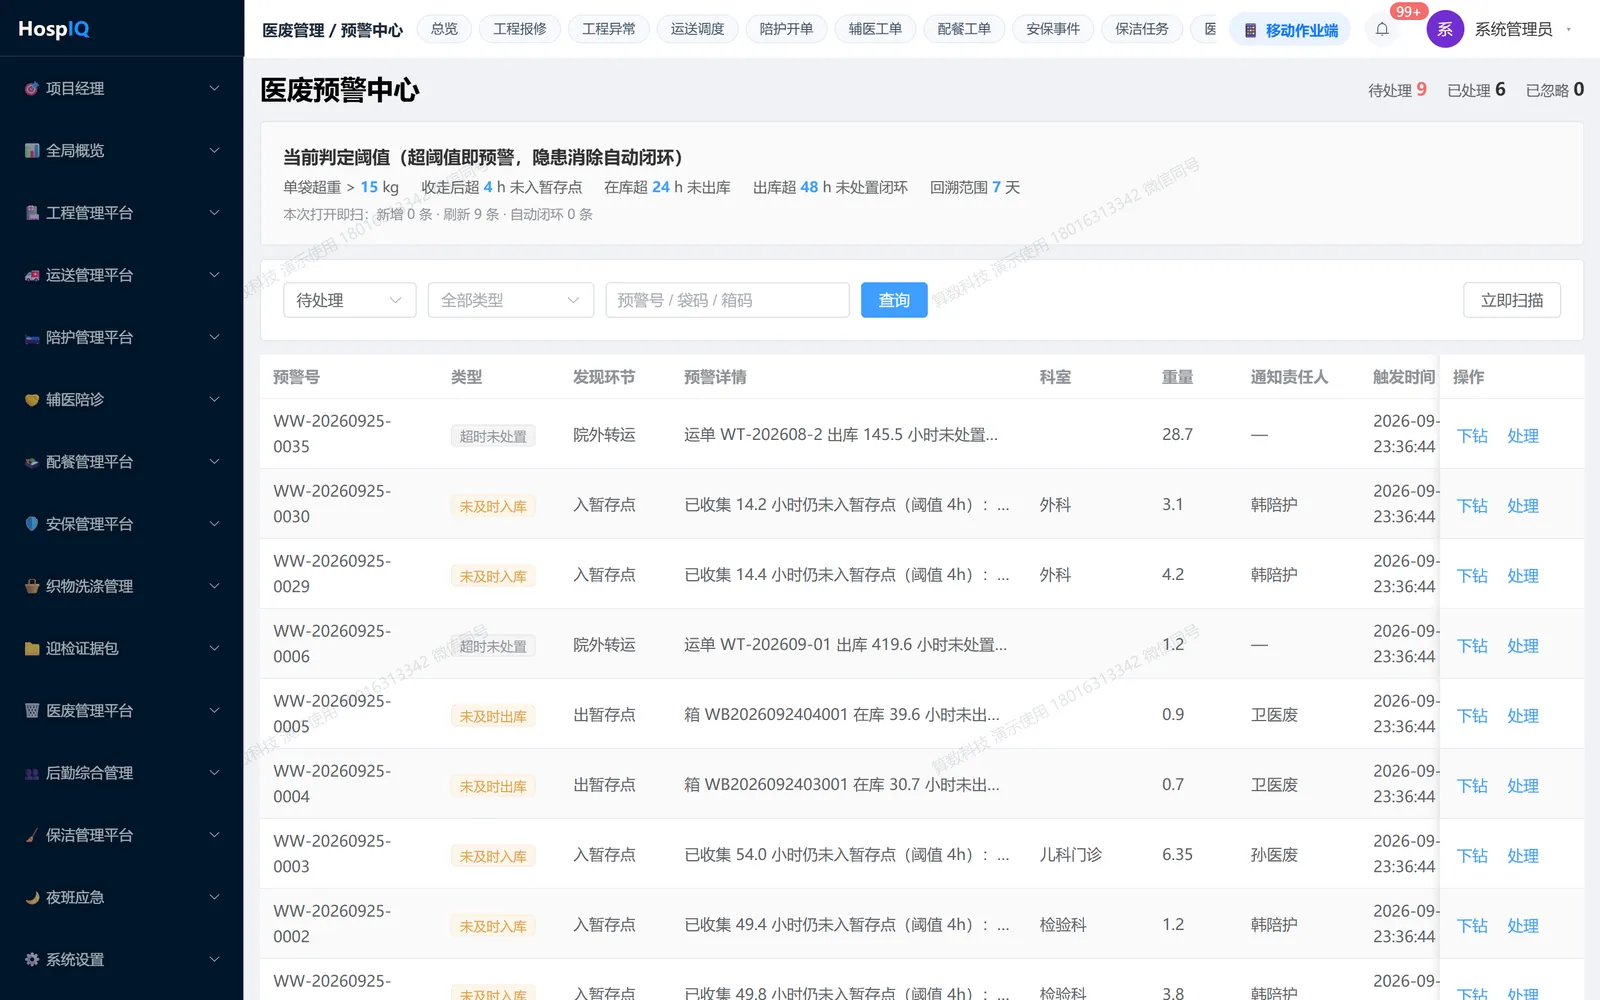This screenshot has width=1600, height=1000.
Task: Switch to the 工程报修 tab
Action: coord(520,29)
